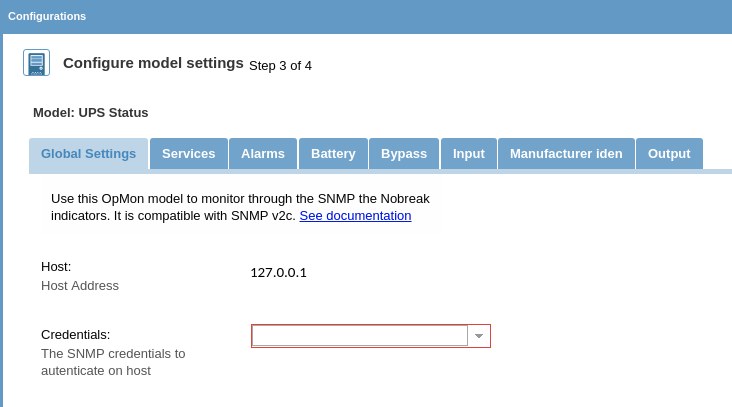Click the Configure model settings heading

(x=153, y=63)
